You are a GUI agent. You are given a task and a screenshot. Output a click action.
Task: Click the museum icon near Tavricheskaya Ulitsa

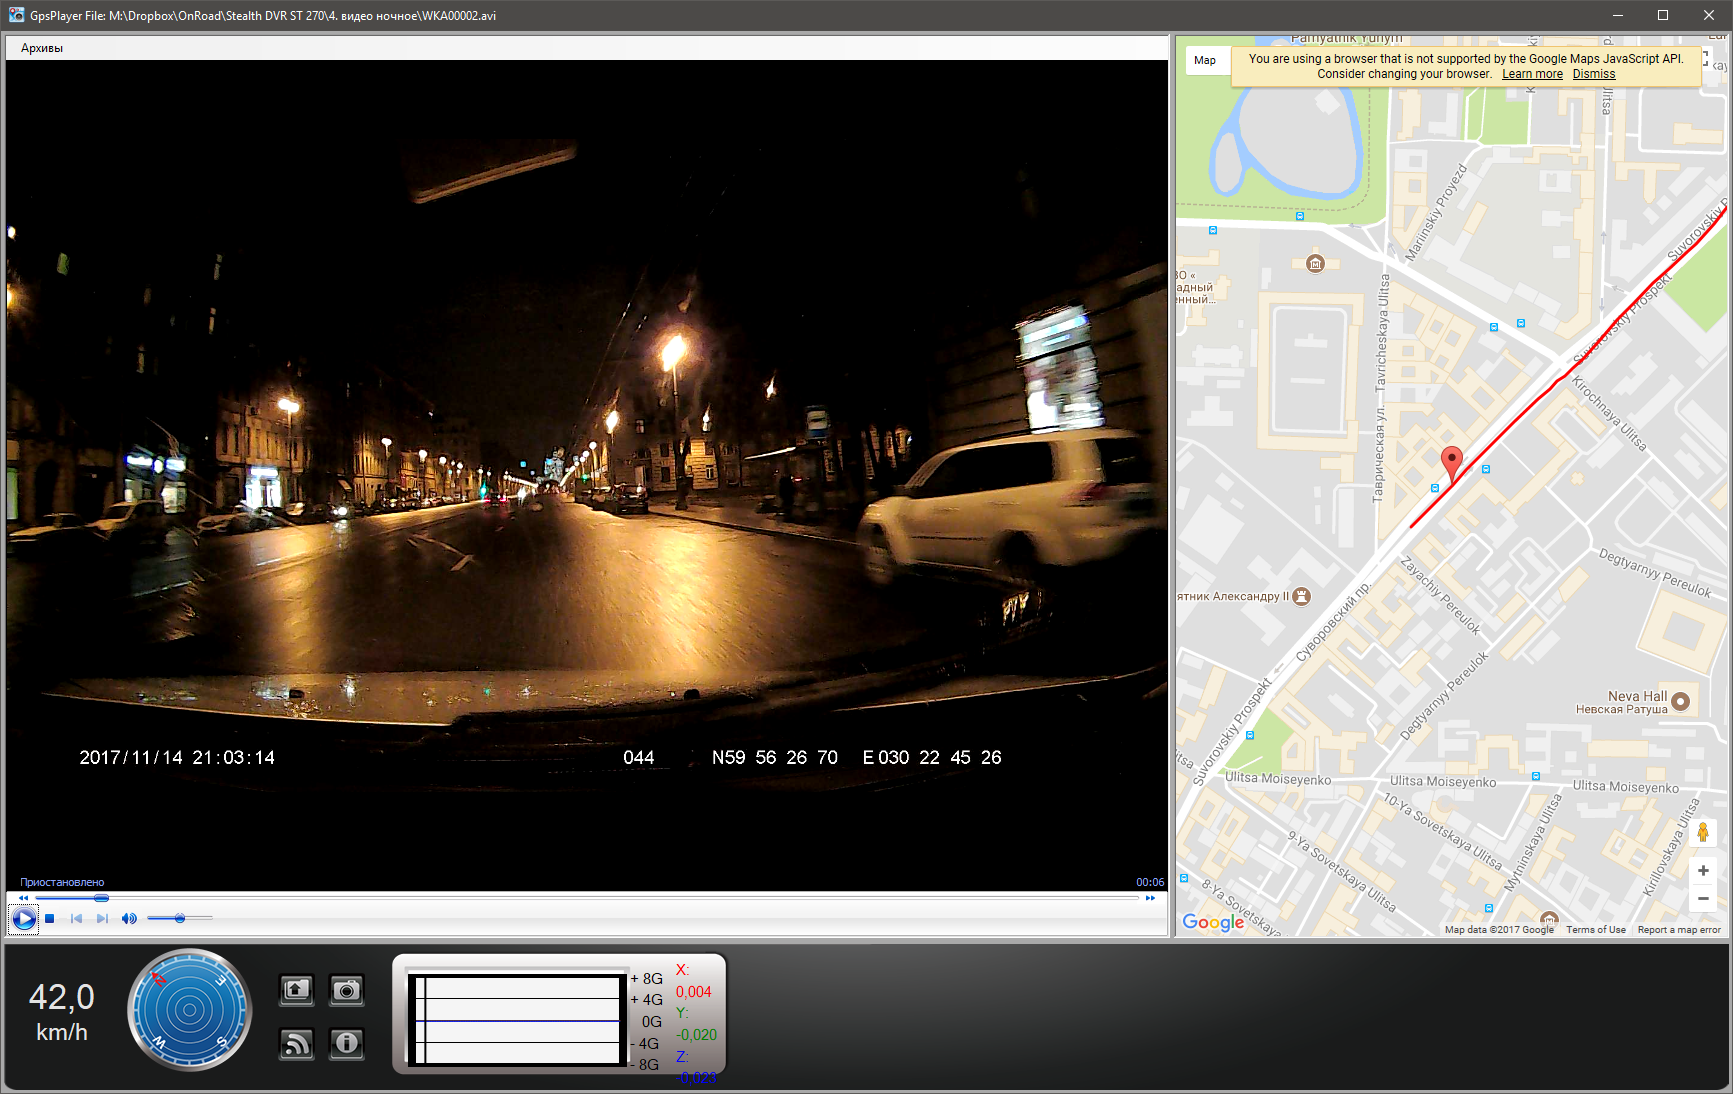(1316, 264)
